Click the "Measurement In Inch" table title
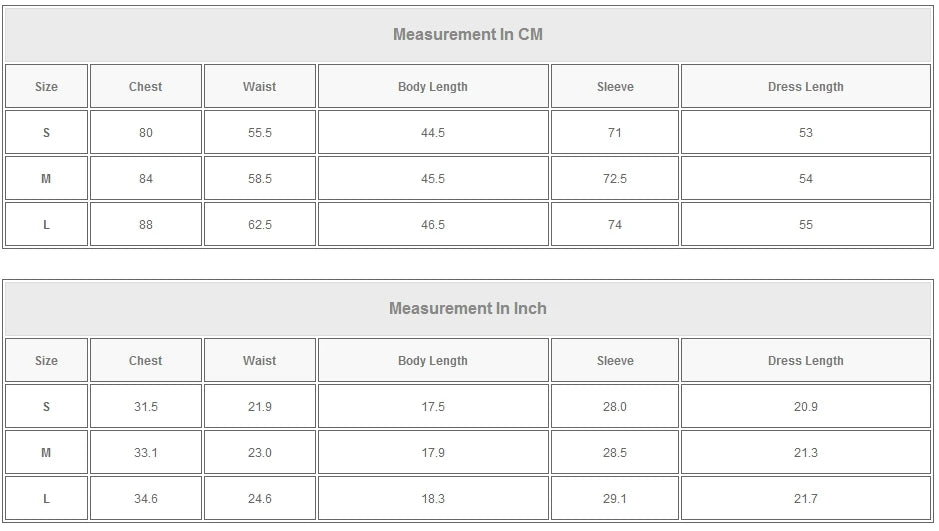The height and width of the screenshot is (531, 939). coord(467,309)
